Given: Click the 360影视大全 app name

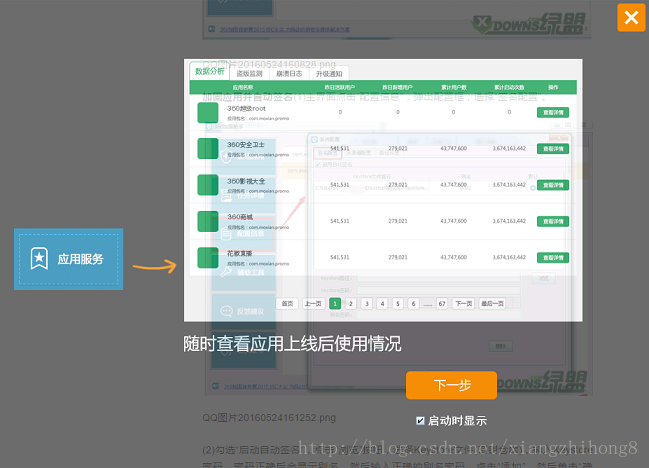Looking at the screenshot, I should tap(246, 181).
